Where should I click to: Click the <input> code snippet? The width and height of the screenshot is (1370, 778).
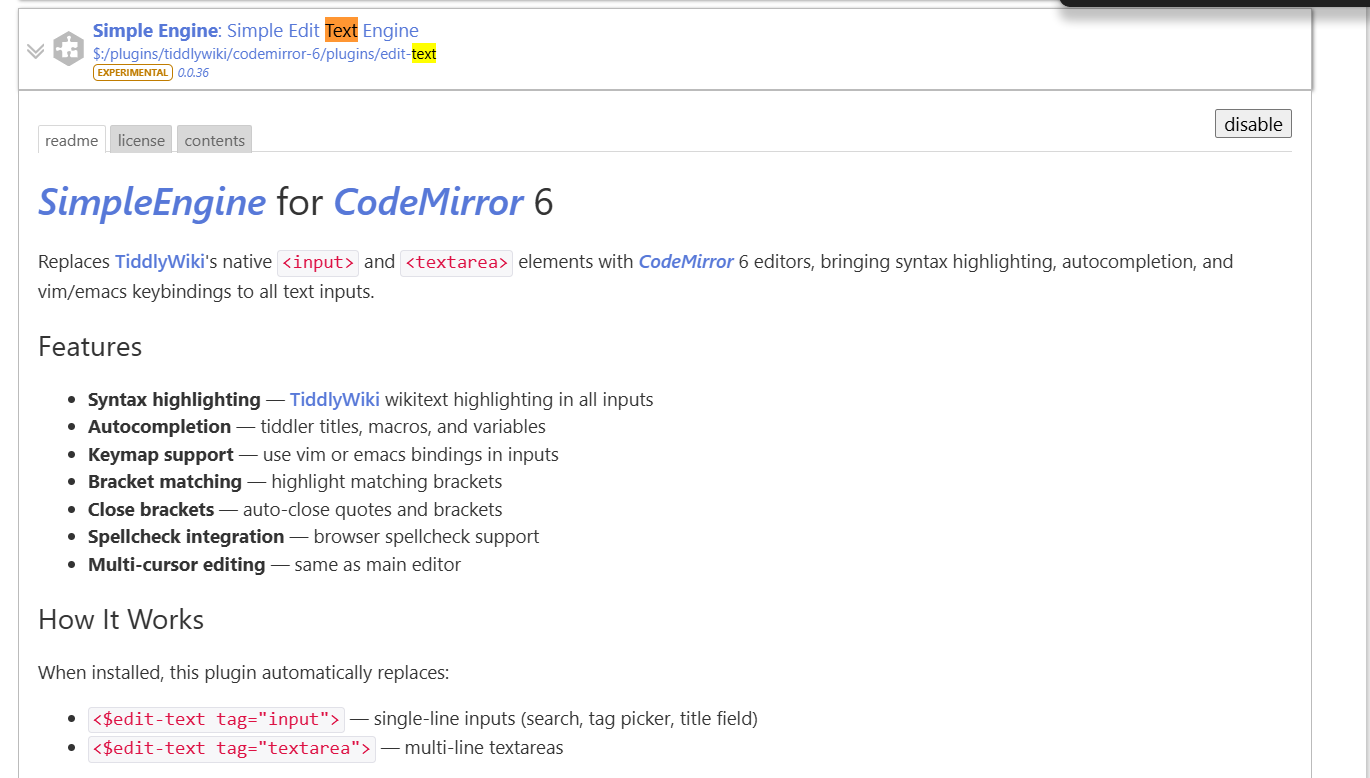317,263
